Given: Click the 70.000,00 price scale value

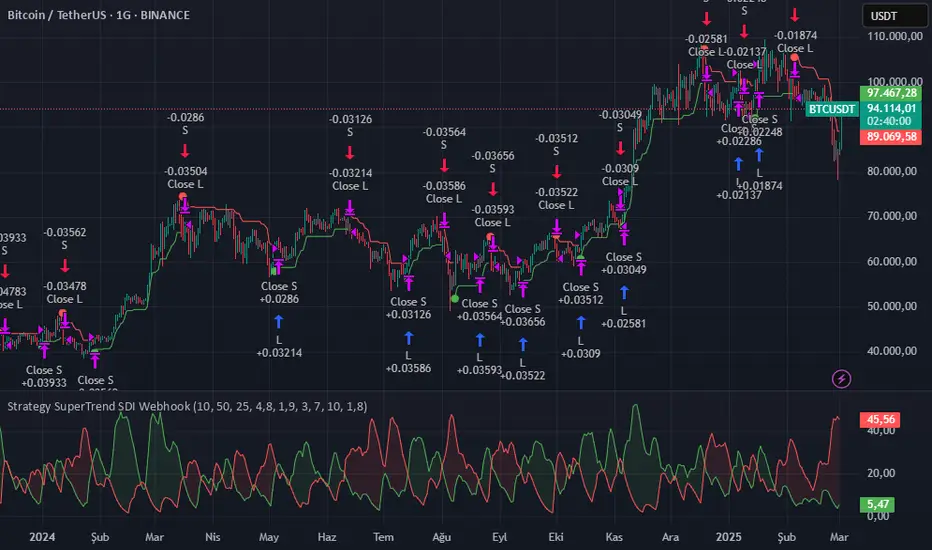Looking at the screenshot, I should pos(892,216).
